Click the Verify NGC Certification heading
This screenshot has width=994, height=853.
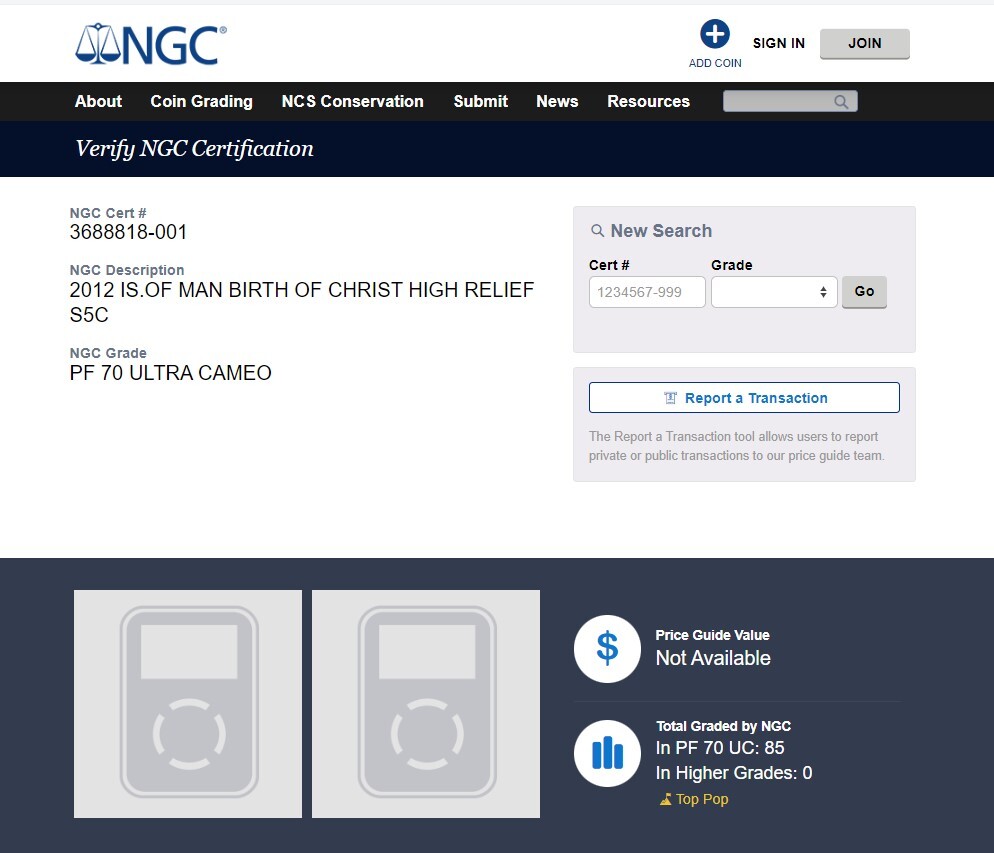195,149
